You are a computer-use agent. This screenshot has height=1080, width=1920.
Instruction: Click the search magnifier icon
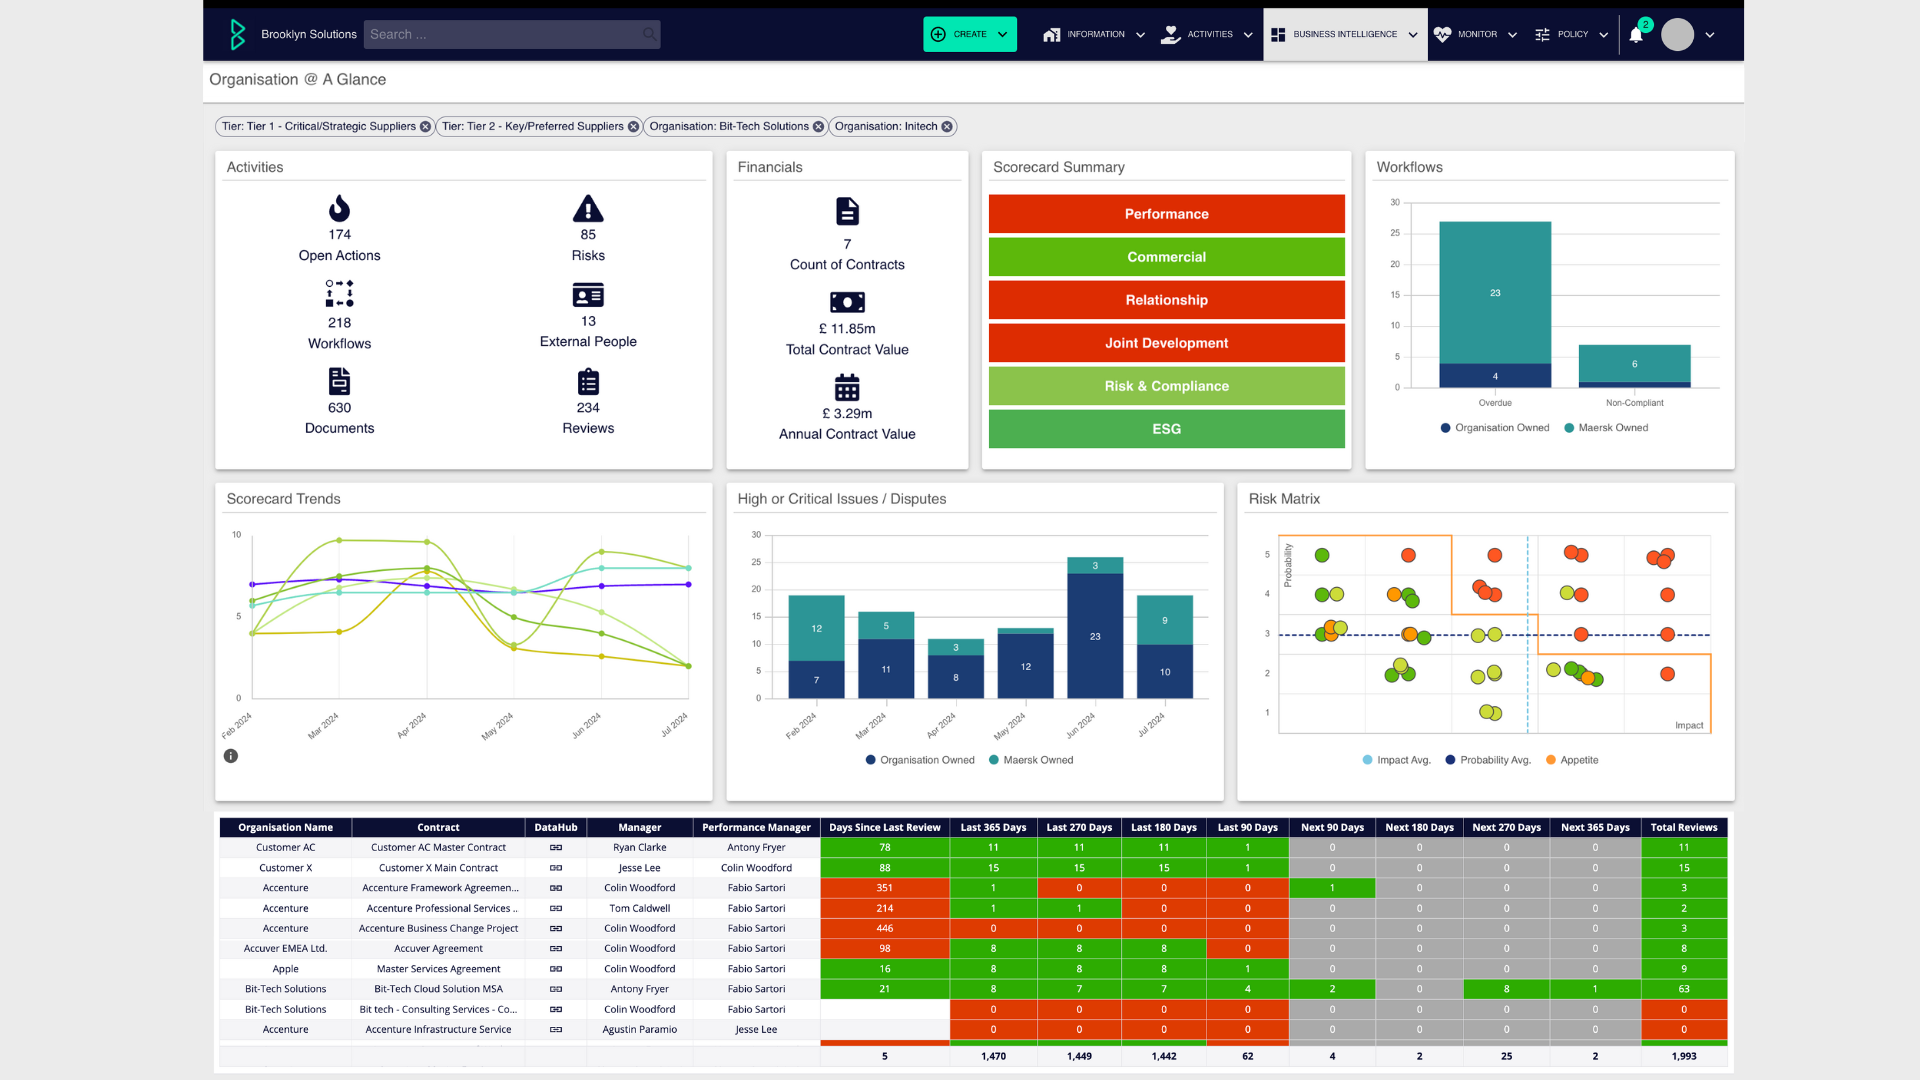(x=649, y=34)
